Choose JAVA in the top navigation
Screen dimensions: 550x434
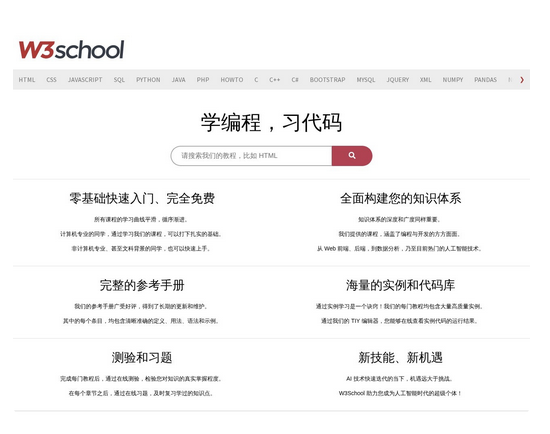tap(179, 80)
